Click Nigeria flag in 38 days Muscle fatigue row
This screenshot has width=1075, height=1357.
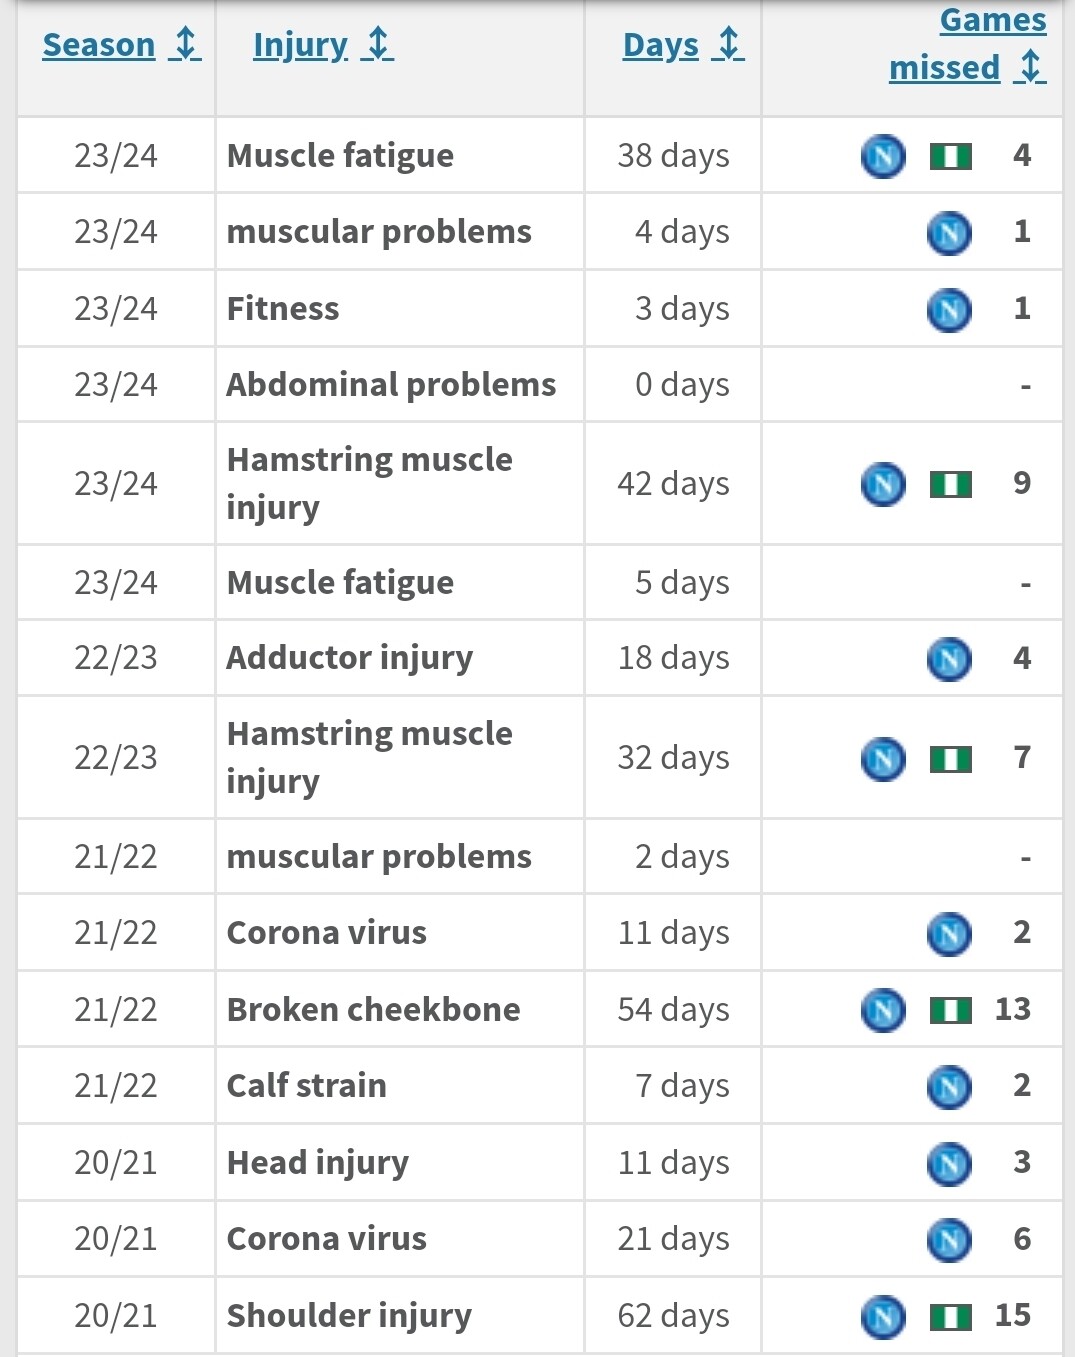point(950,157)
